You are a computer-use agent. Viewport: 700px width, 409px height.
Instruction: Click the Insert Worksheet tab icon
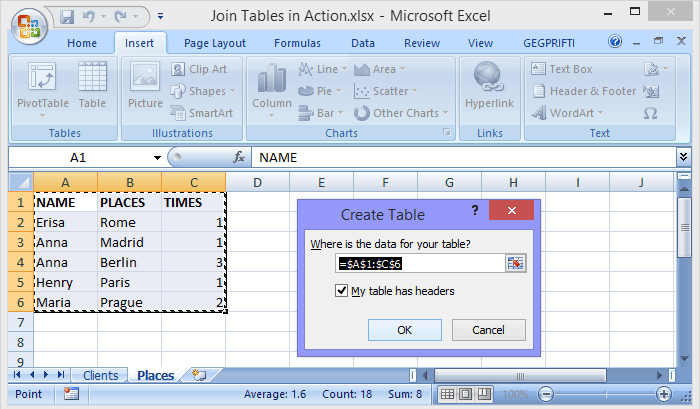click(199, 375)
